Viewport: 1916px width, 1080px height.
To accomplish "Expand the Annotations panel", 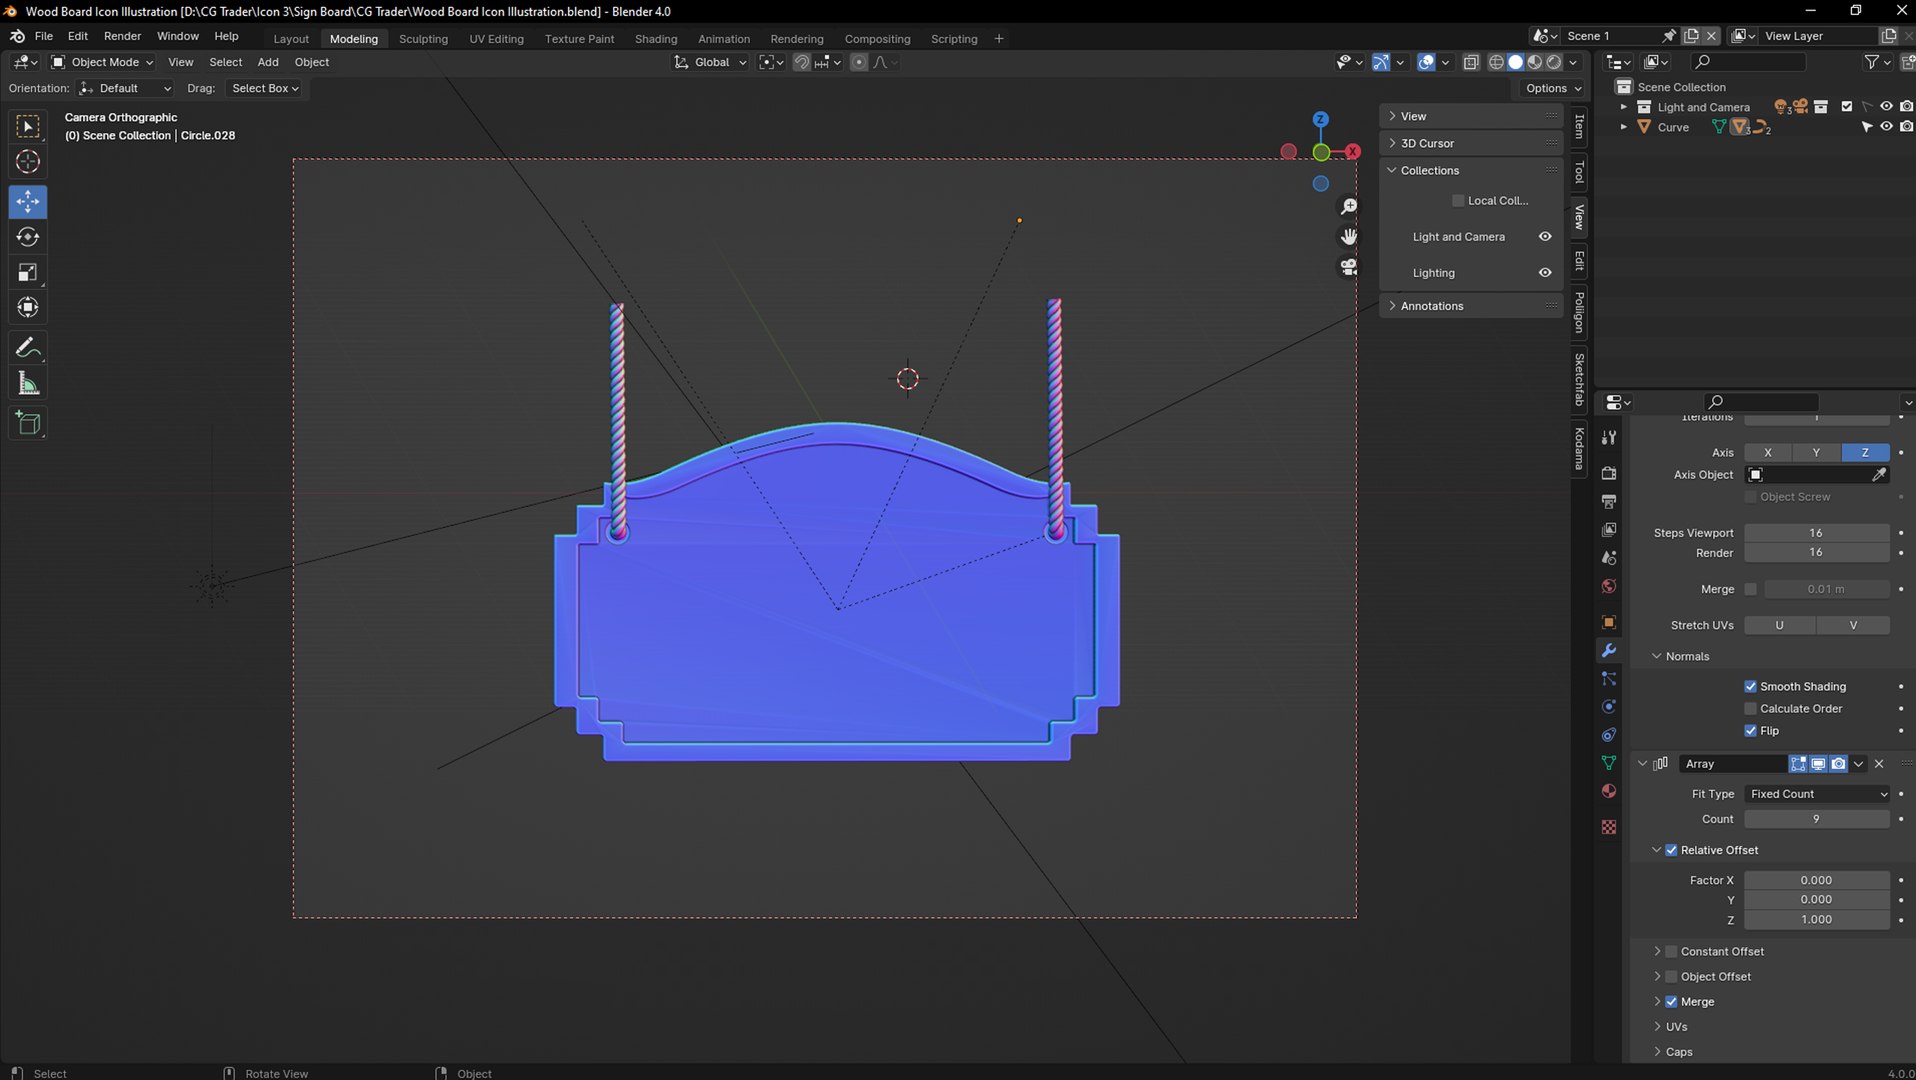I will [x=1431, y=306].
